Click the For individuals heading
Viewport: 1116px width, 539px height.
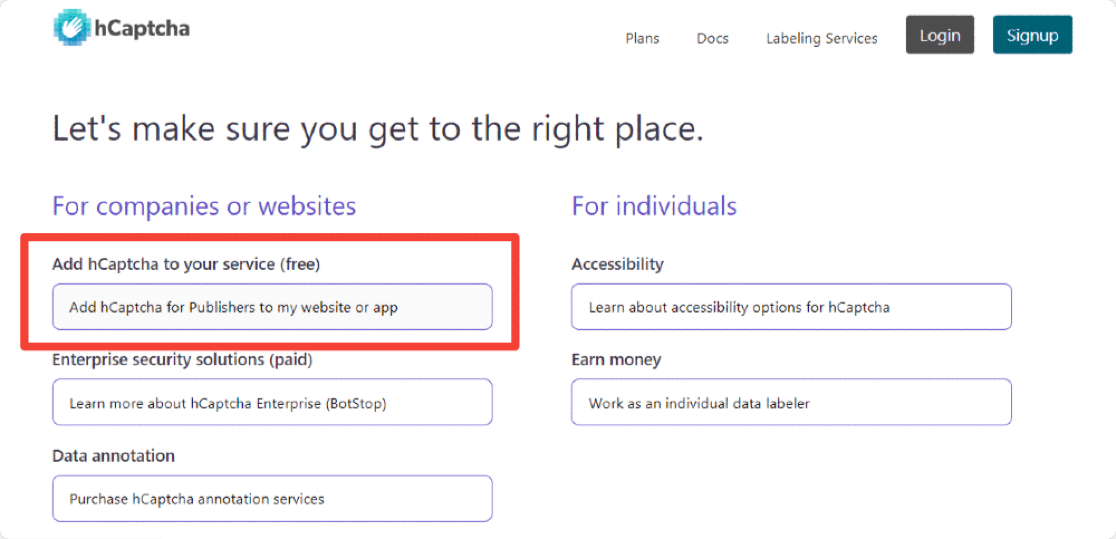click(x=654, y=206)
